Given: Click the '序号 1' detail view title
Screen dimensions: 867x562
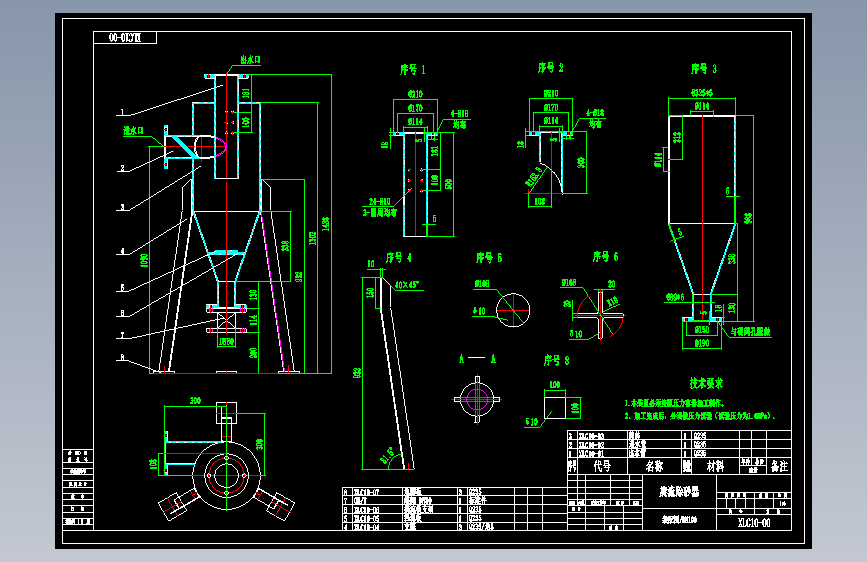Looking at the screenshot, I should point(412,70).
